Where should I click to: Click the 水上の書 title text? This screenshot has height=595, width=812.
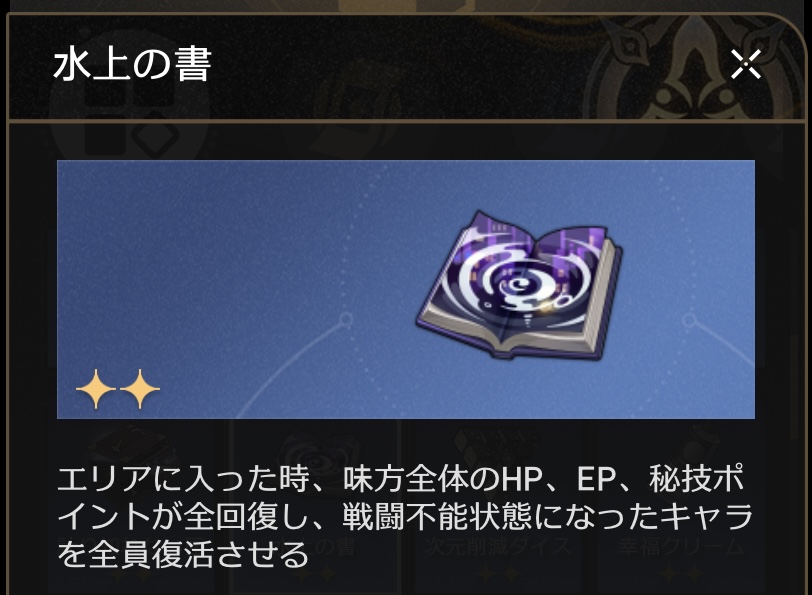point(133,65)
